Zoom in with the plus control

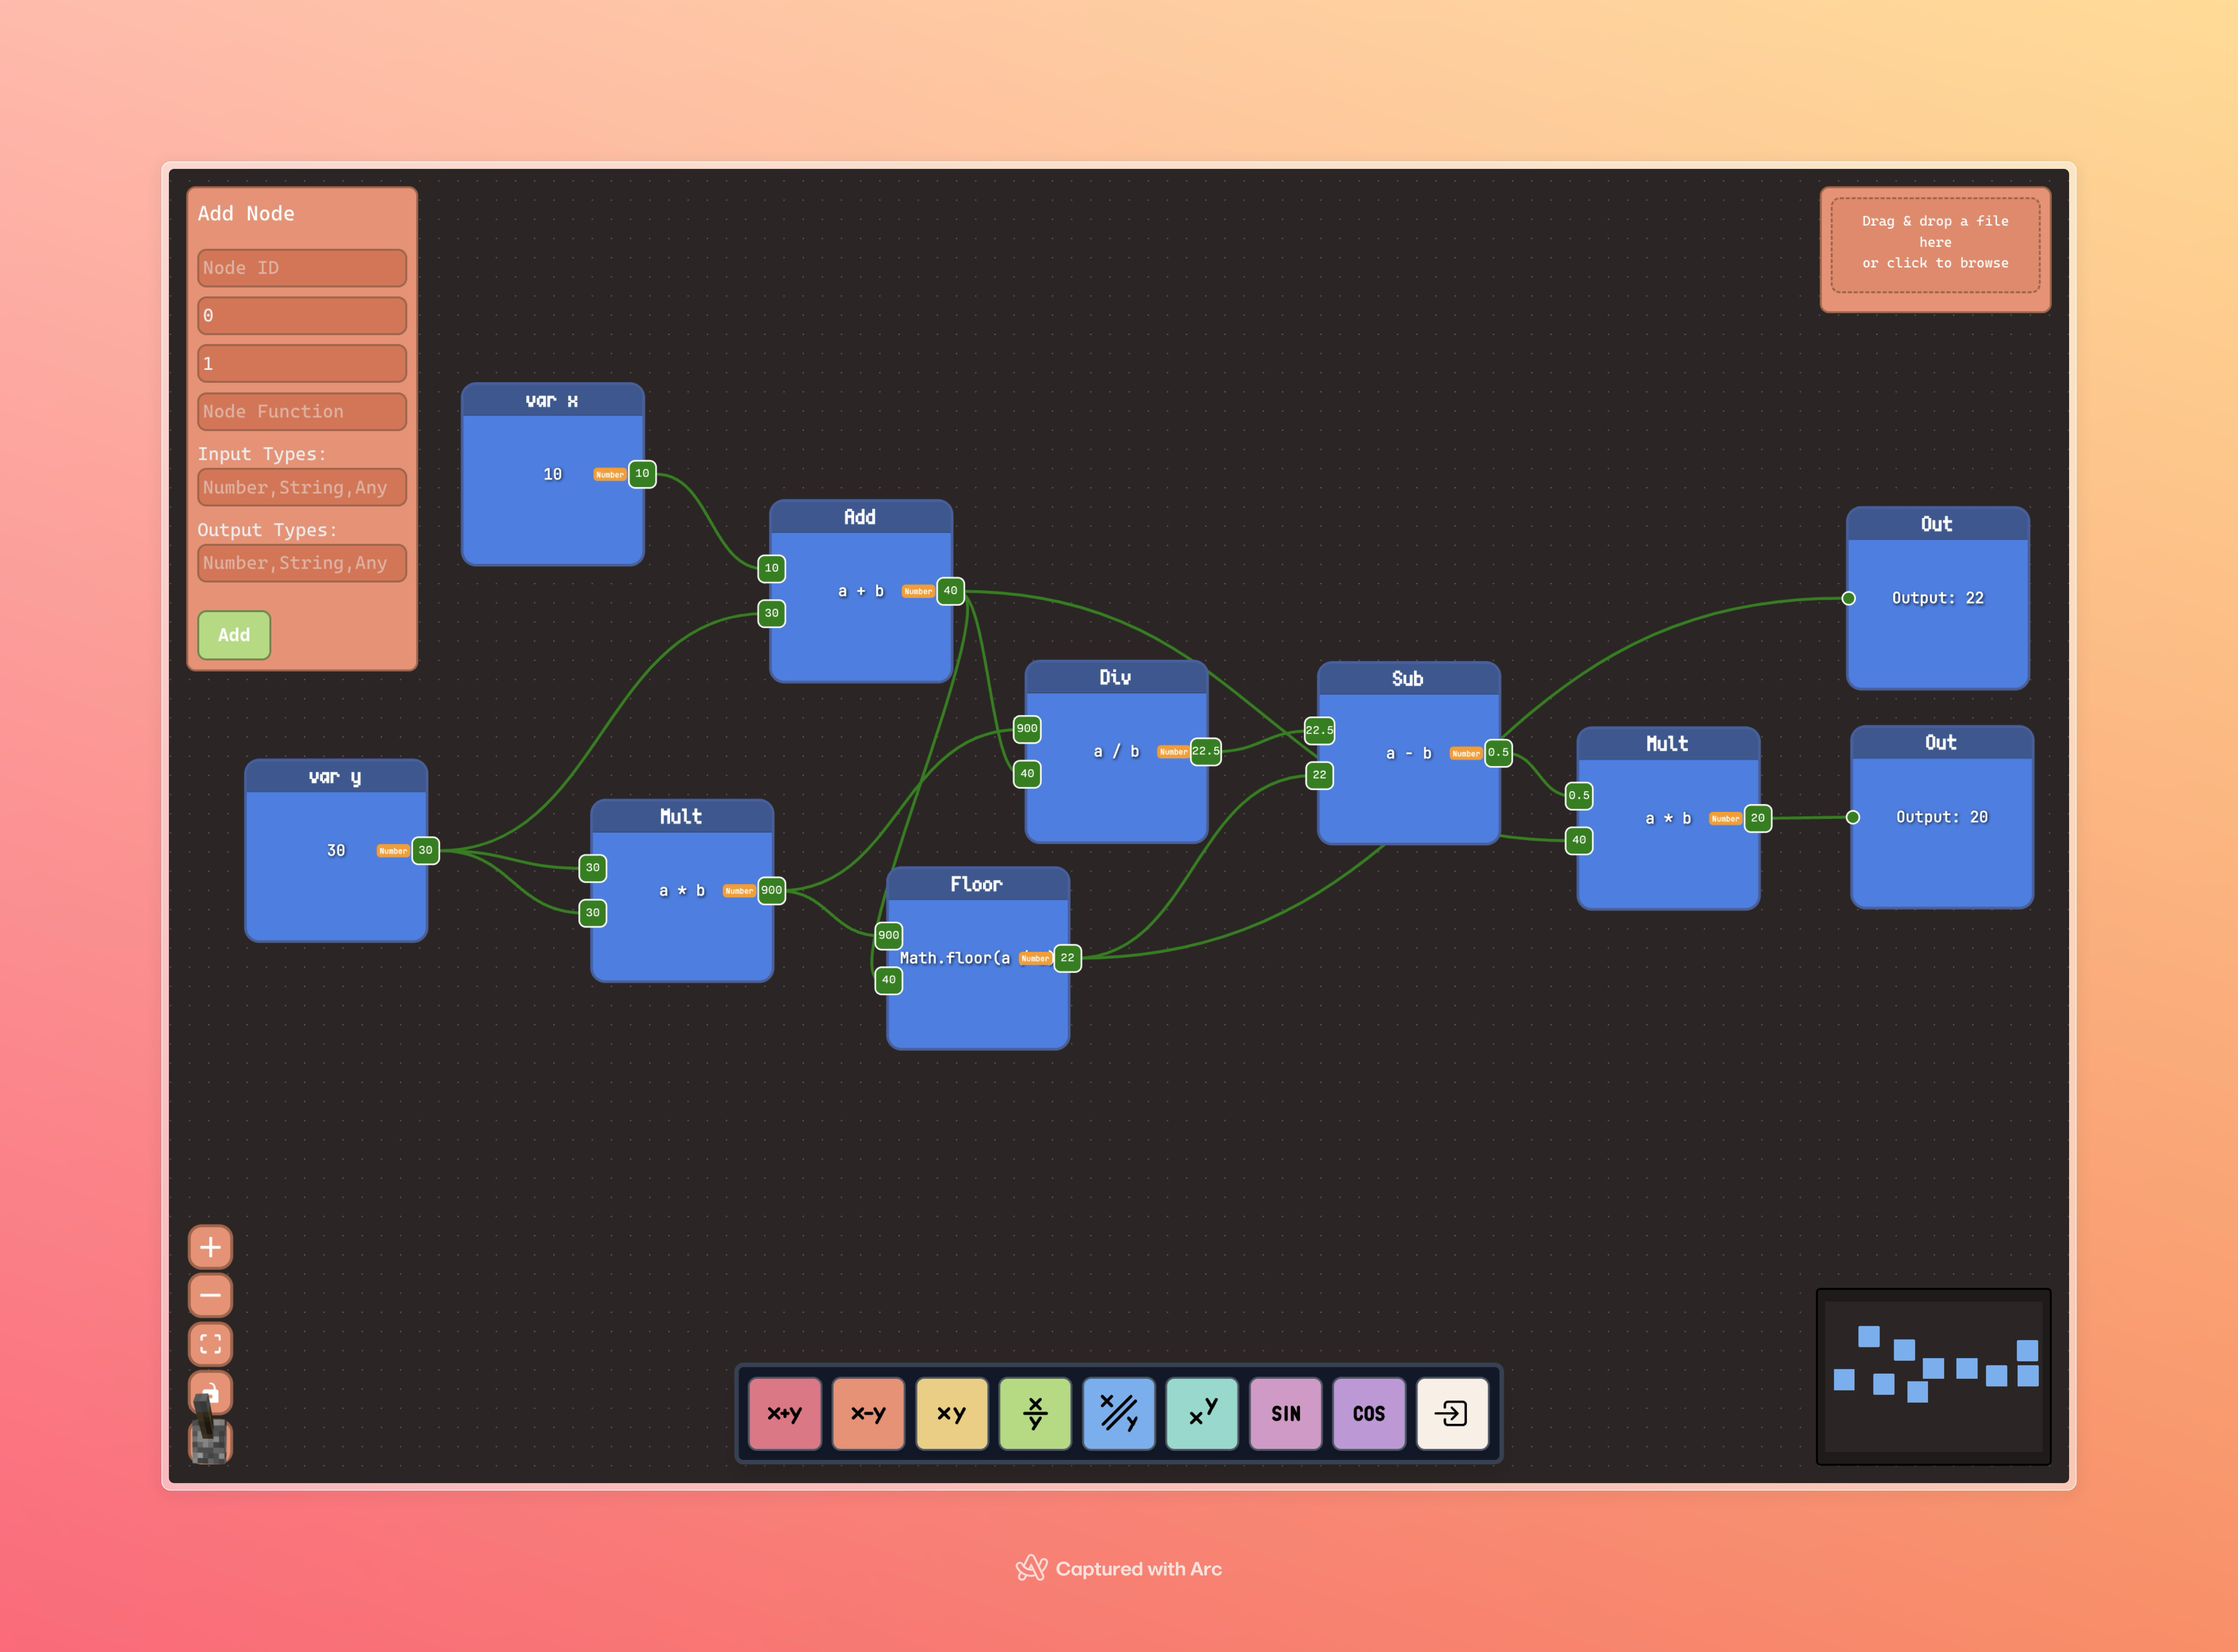click(210, 1247)
